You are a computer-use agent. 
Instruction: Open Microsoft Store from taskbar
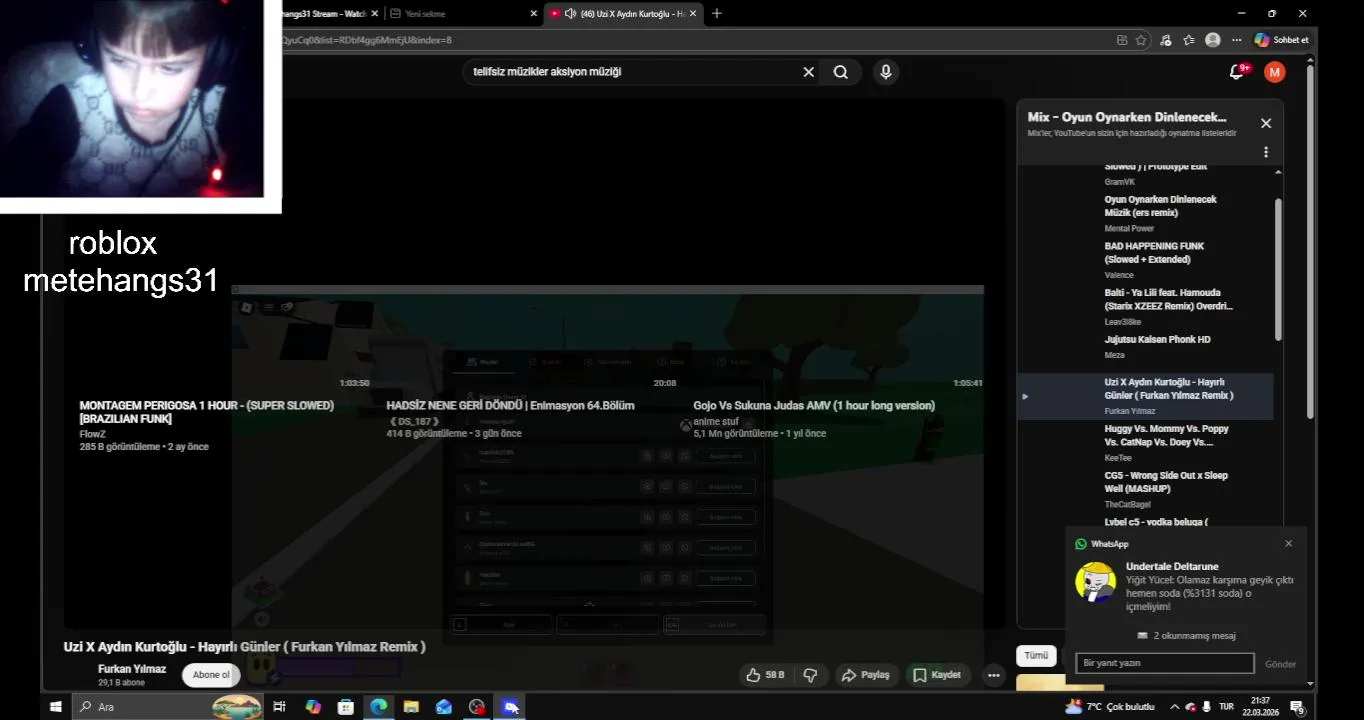(x=346, y=707)
